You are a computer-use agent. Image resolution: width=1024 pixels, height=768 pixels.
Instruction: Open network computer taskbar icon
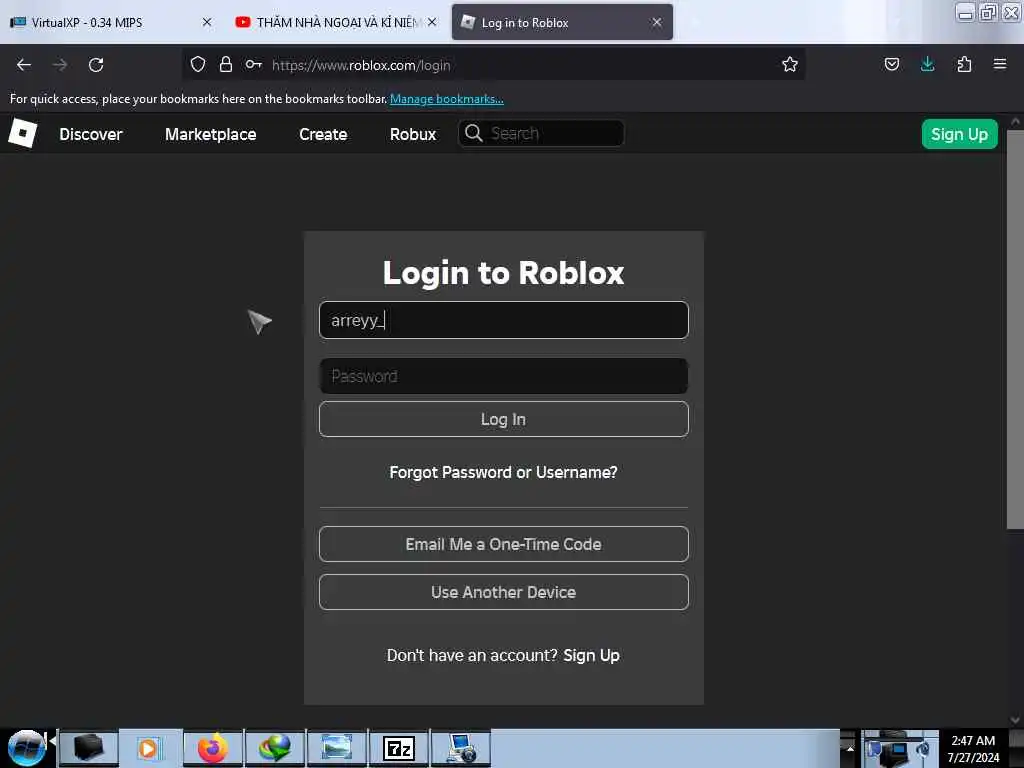(x=461, y=748)
